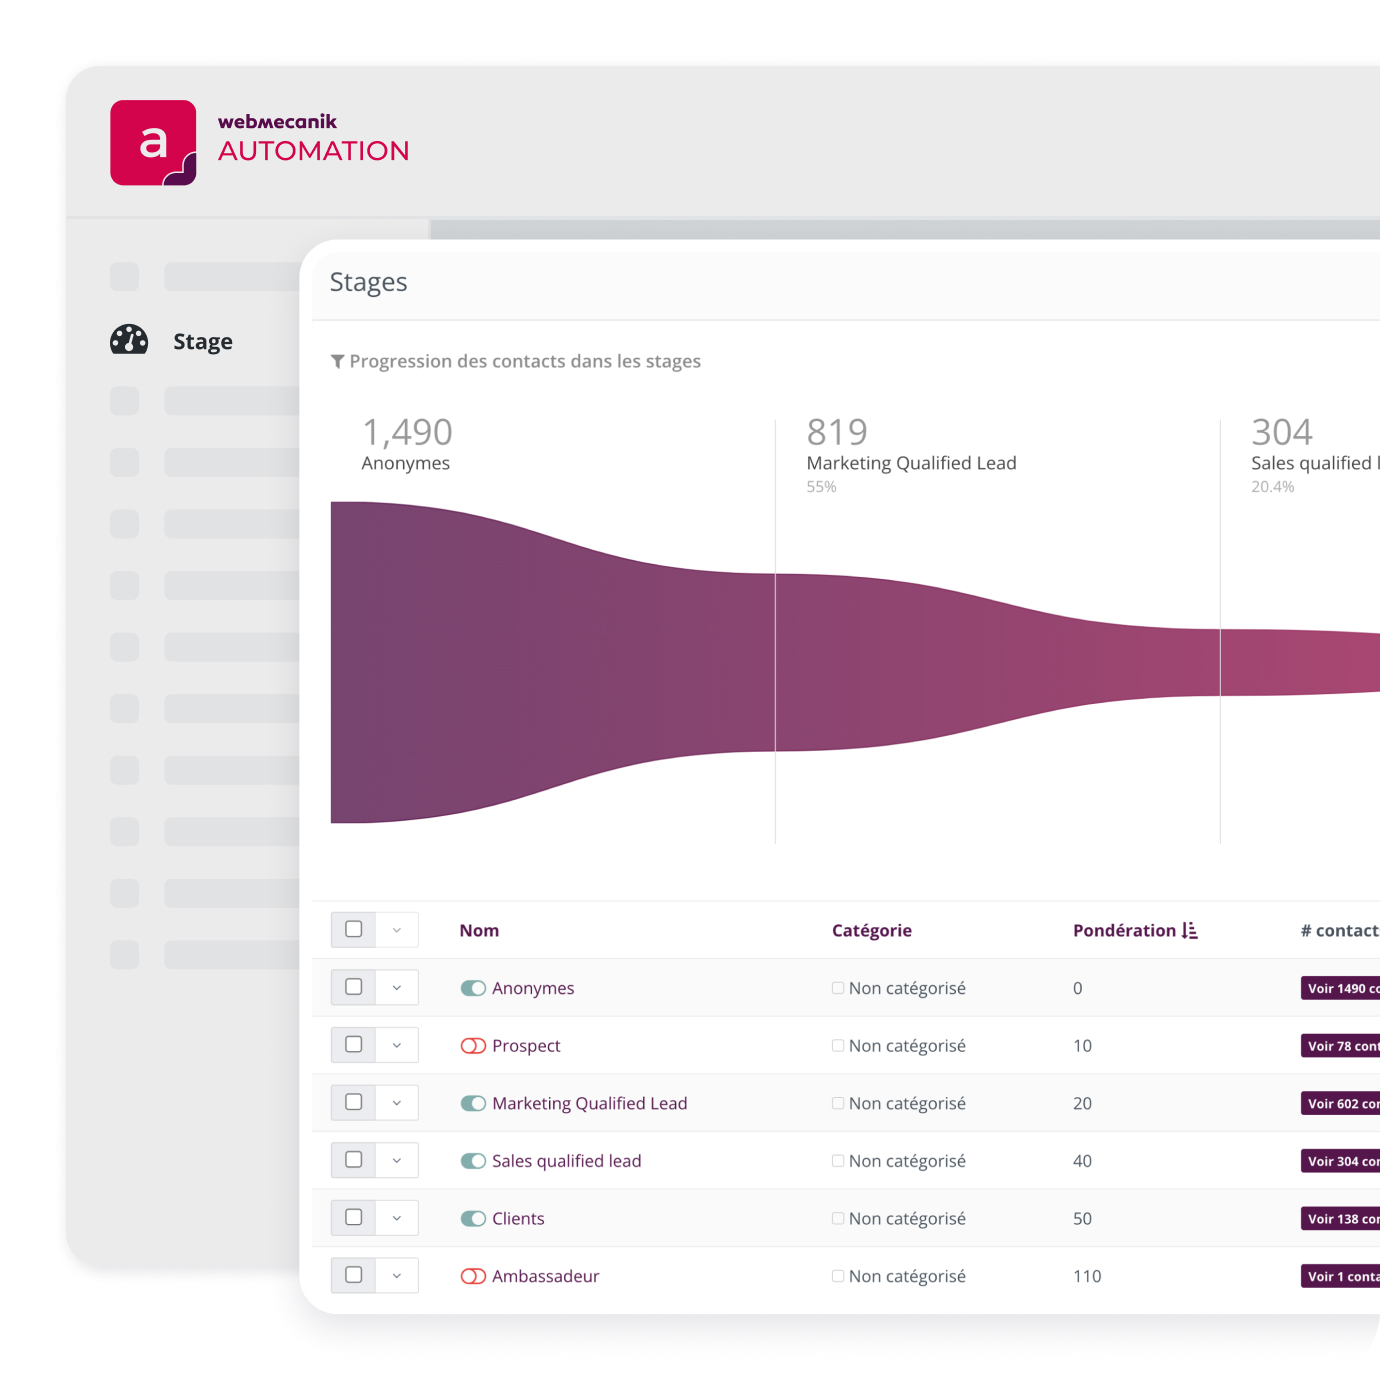The image size is (1380, 1380).
Task: Check the select-all checkbox in table header
Action: click(x=354, y=929)
